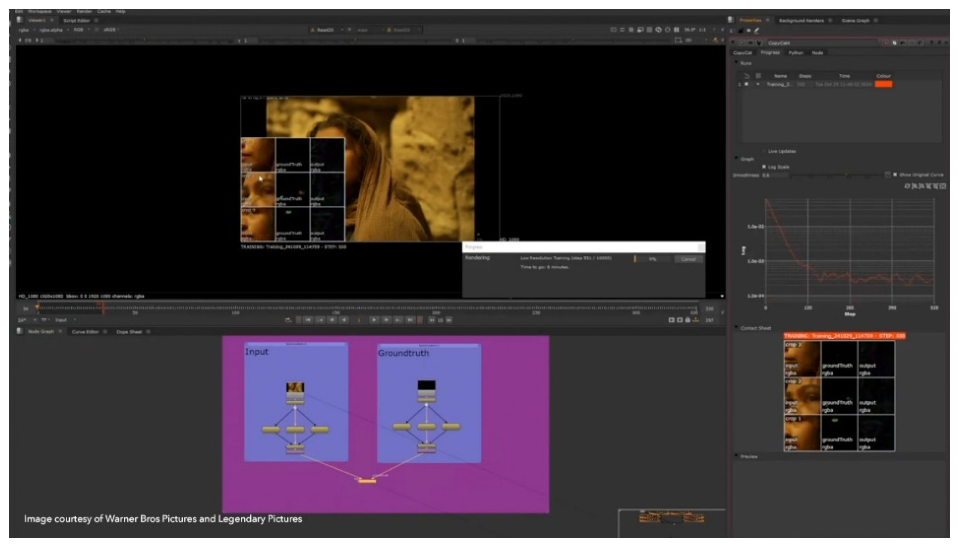Jump to the first frame
This screenshot has height=546, width=958.
click(x=308, y=319)
